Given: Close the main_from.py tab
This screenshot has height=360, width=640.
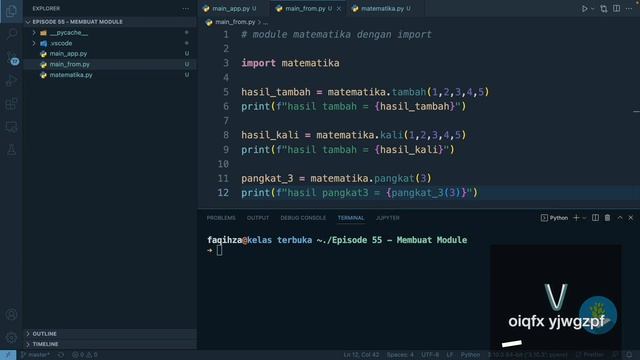Looking at the screenshot, I should pos(339,9).
